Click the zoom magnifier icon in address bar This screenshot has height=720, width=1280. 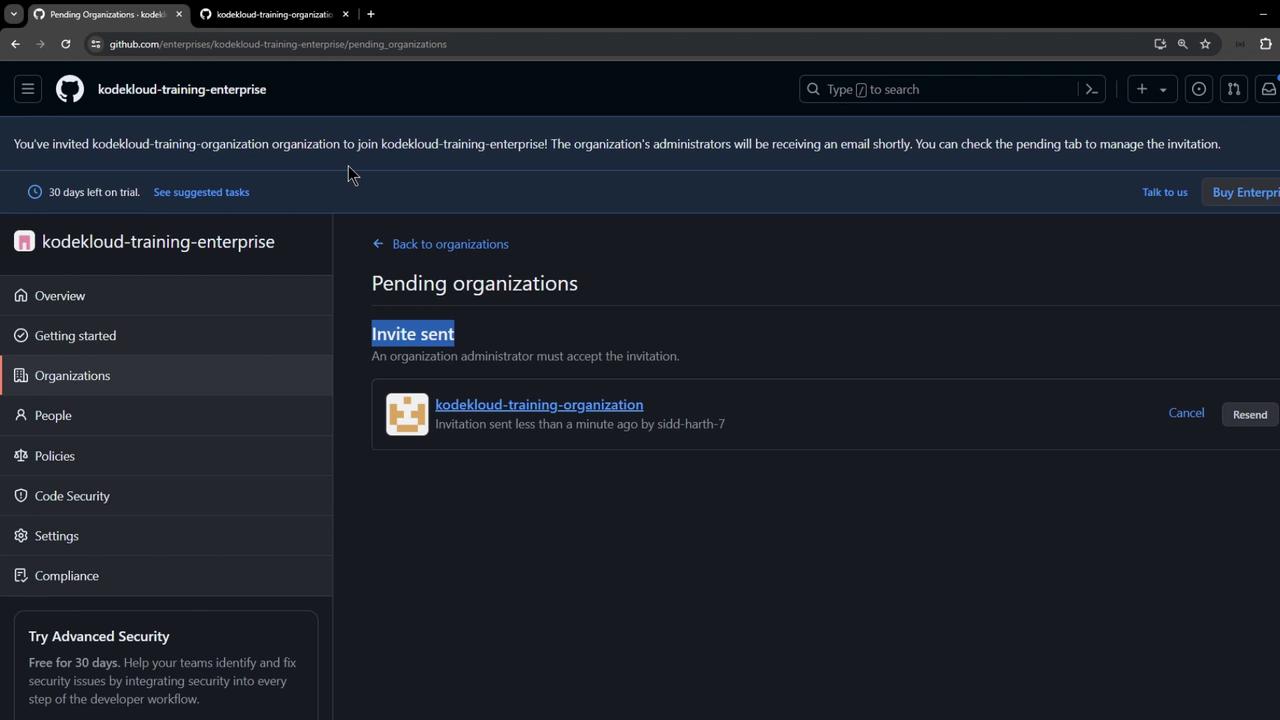[x=1183, y=44]
